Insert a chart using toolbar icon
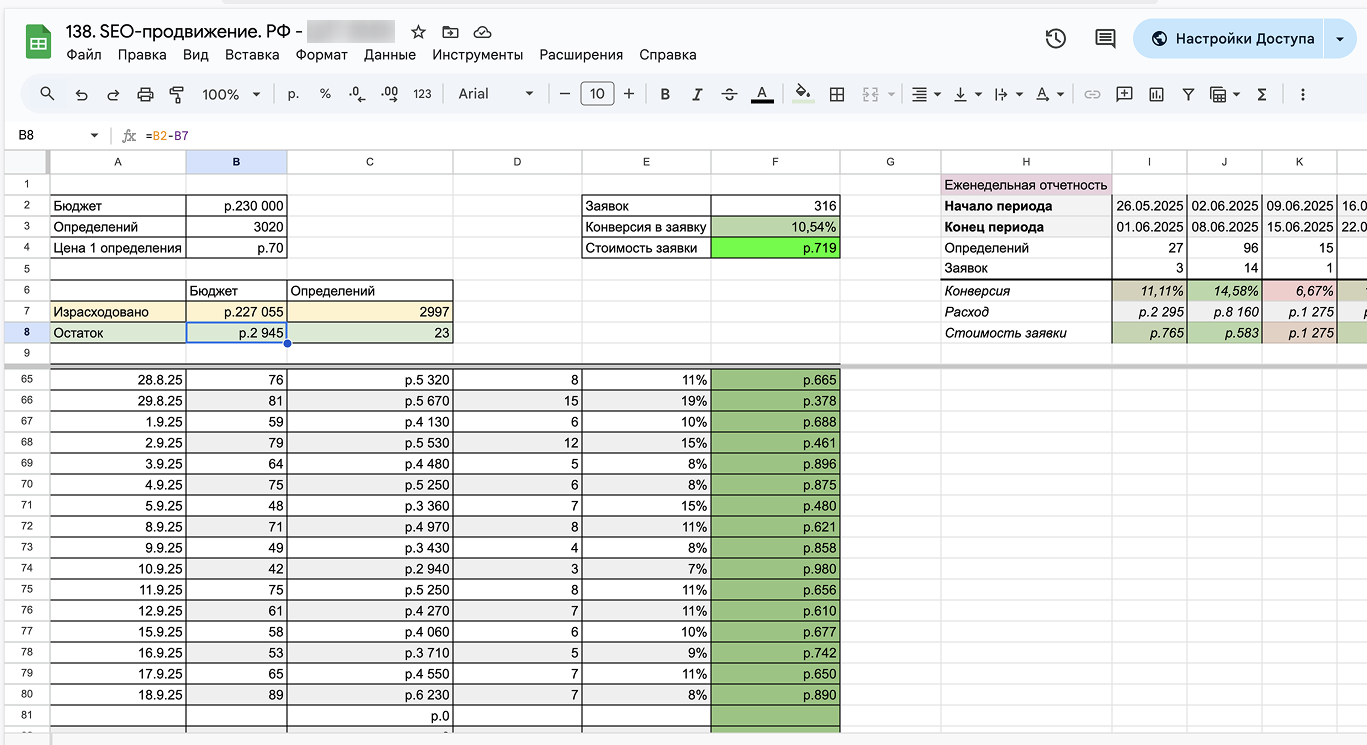 coord(1156,94)
